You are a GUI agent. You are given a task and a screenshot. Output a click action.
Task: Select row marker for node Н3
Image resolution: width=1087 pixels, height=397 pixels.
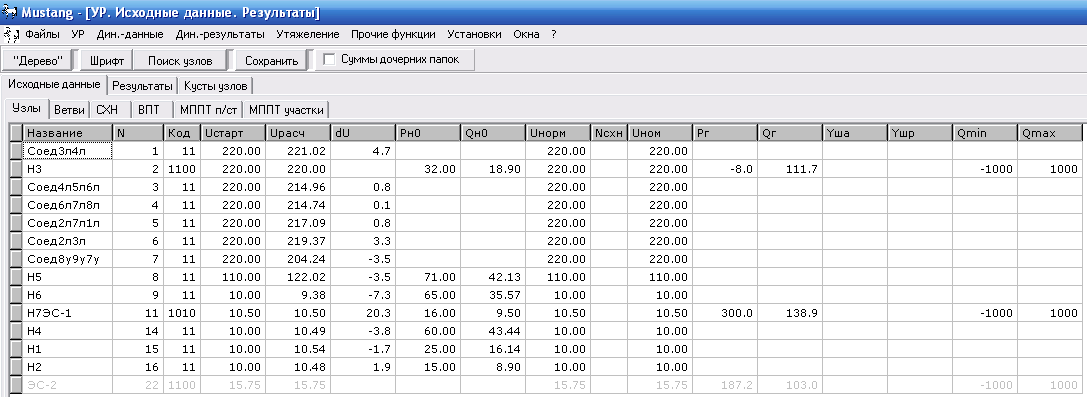[17, 169]
